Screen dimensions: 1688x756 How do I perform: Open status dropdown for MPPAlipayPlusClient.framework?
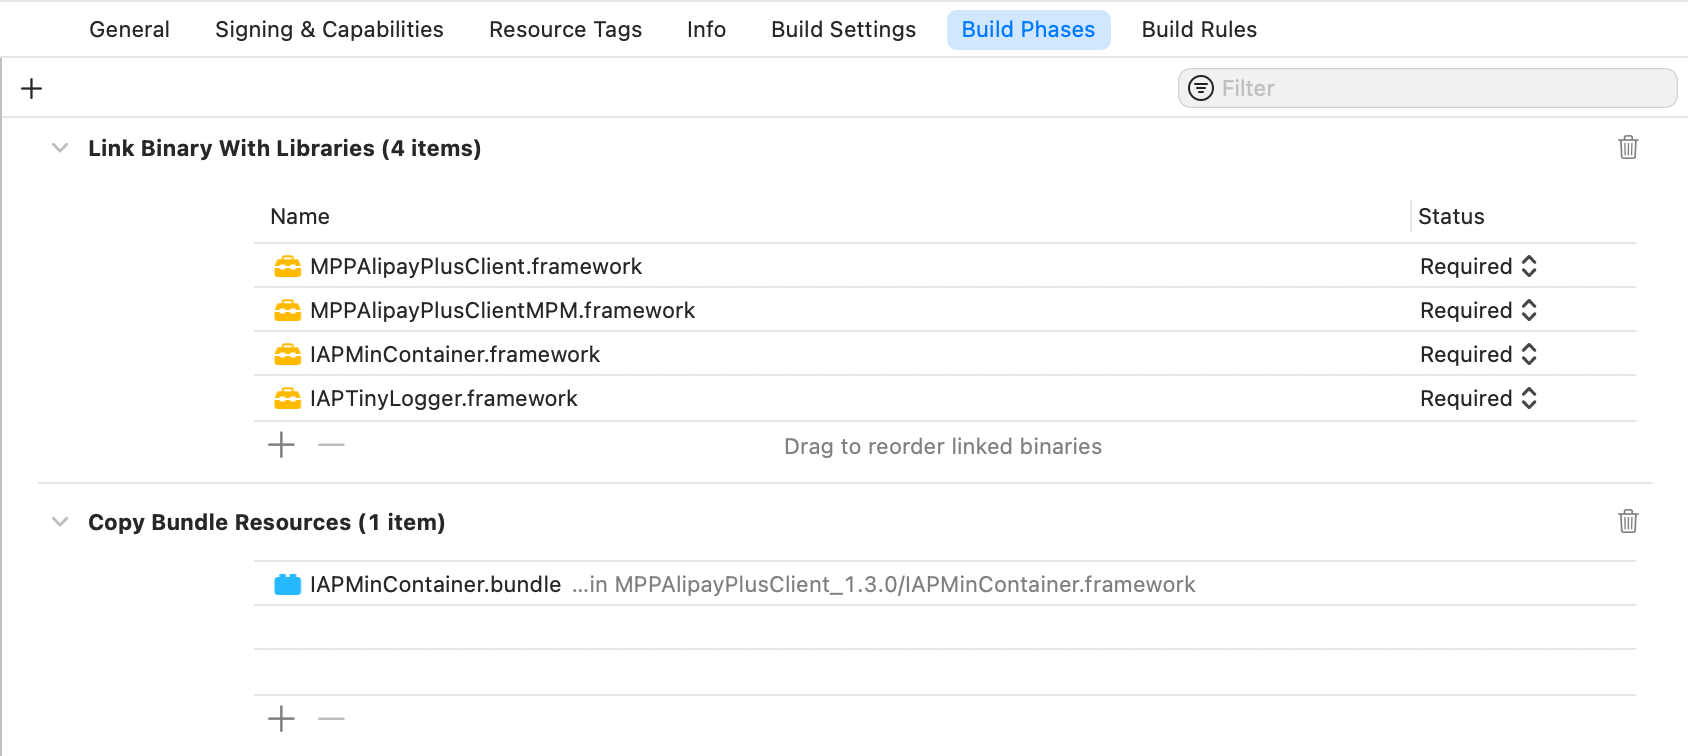[x=1478, y=267]
